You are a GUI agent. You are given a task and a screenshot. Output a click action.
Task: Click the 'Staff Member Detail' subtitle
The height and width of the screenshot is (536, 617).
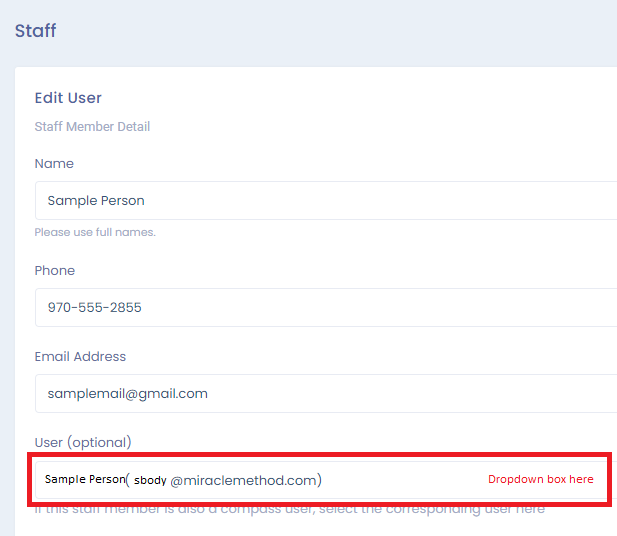[92, 127]
